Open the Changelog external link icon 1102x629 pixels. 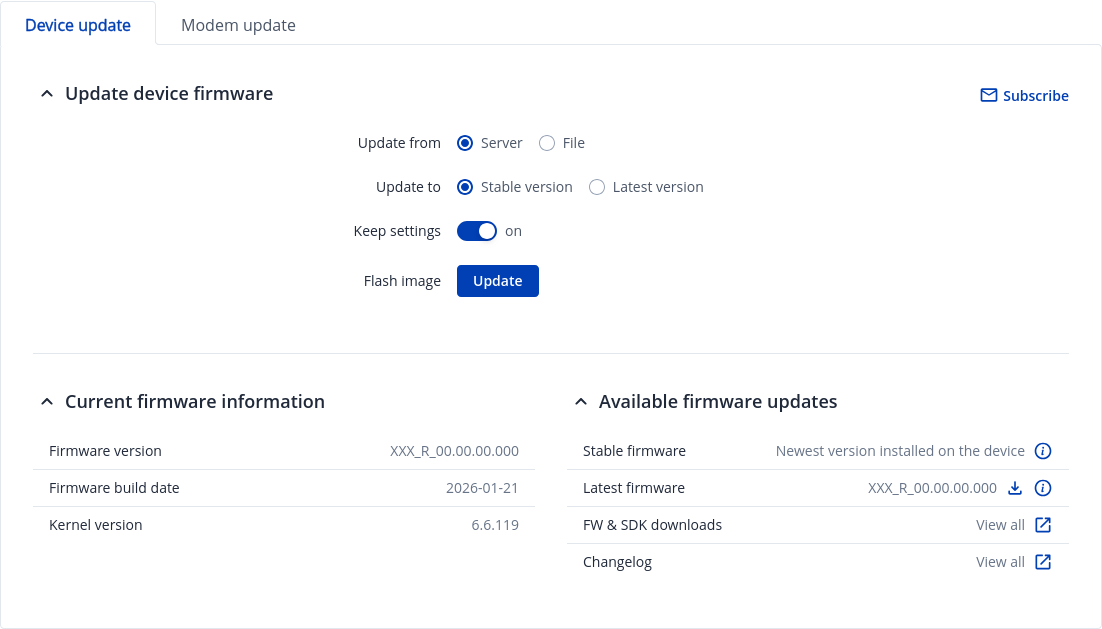click(x=1042, y=562)
